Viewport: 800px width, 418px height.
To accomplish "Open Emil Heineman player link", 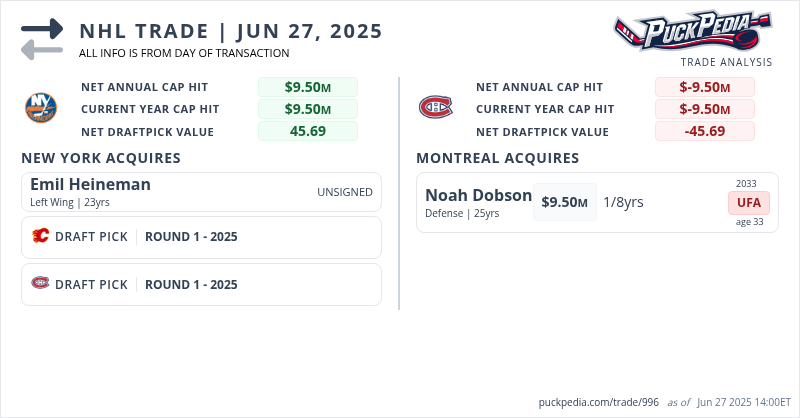I will pos(90,184).
